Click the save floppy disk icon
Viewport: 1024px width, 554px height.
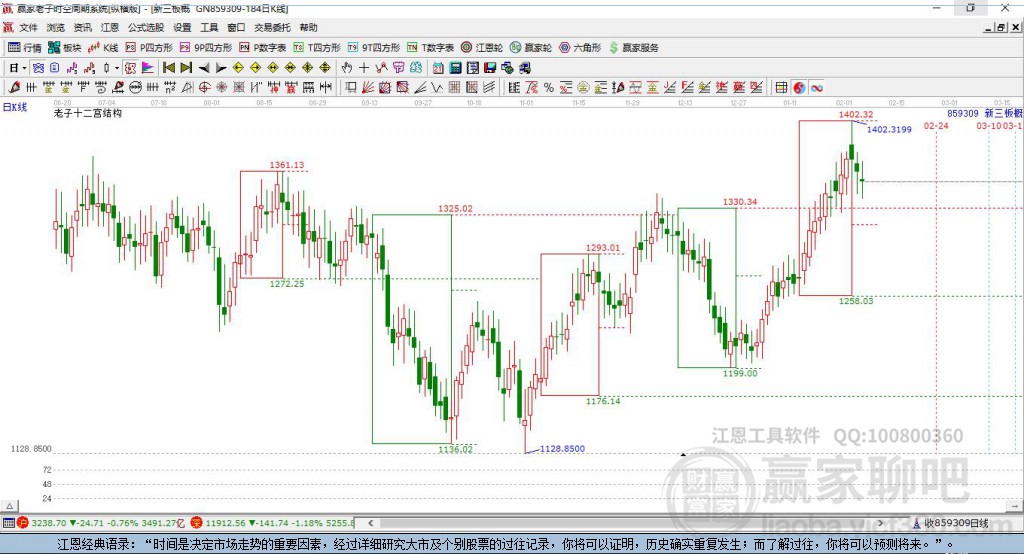pos(490,68)
